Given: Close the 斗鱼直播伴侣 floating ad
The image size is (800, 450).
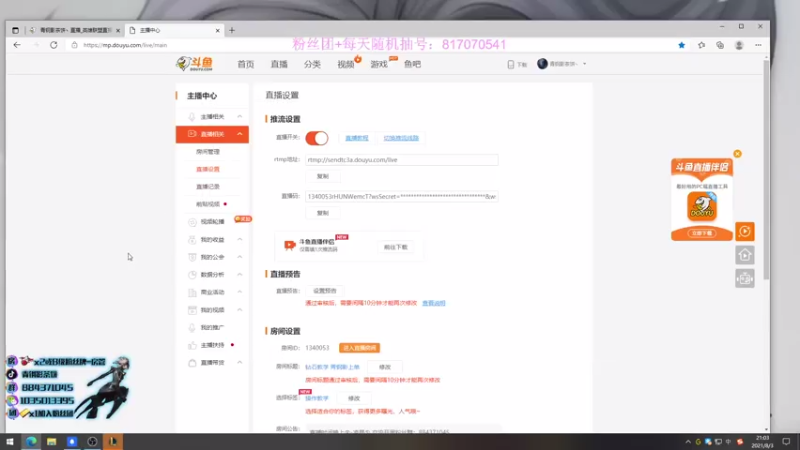Looking at the screenshot, I should point(737,154).
